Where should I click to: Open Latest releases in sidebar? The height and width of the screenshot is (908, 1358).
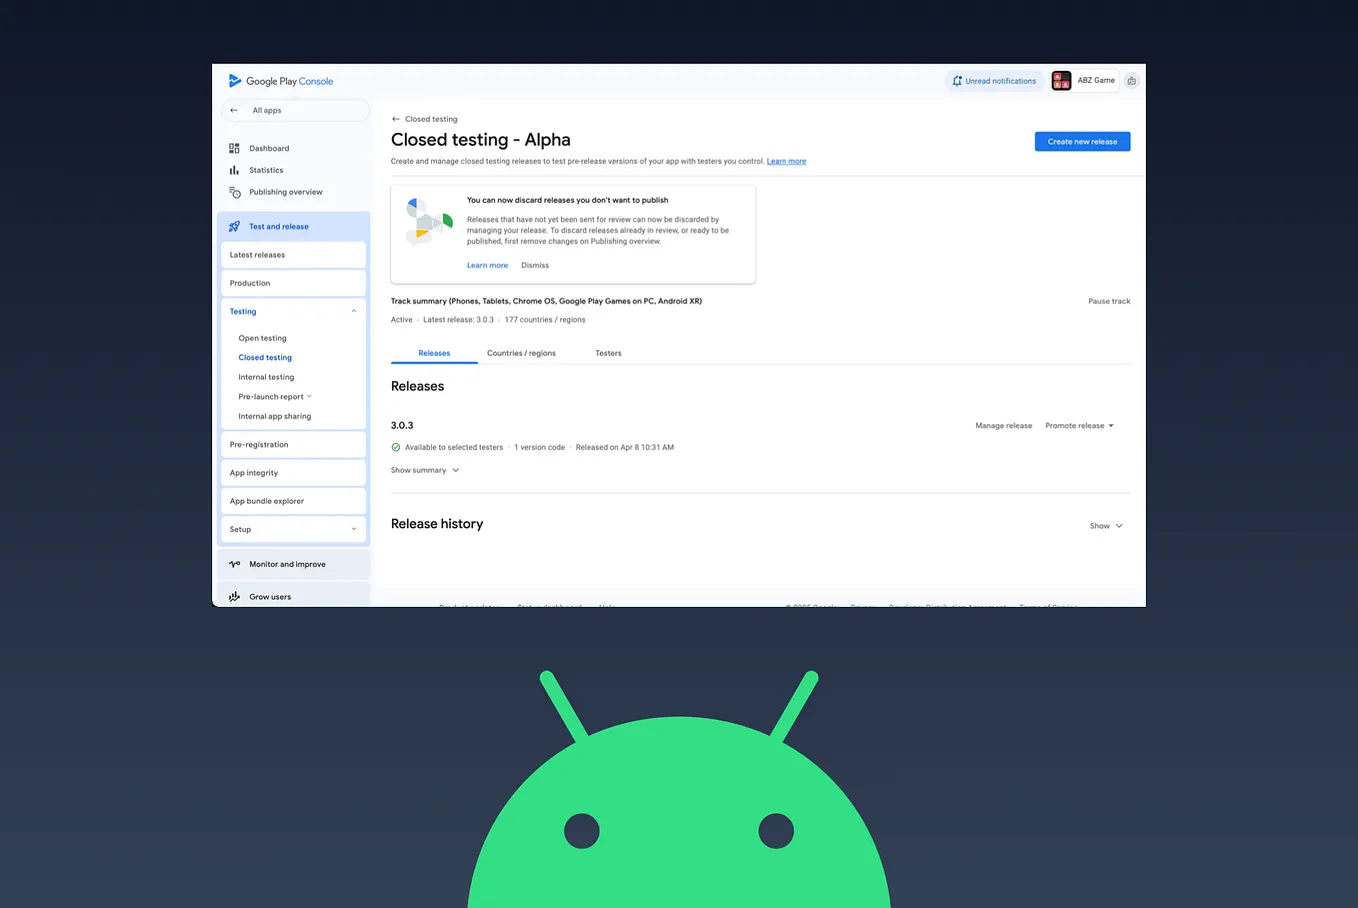click(x=293, y=255)
